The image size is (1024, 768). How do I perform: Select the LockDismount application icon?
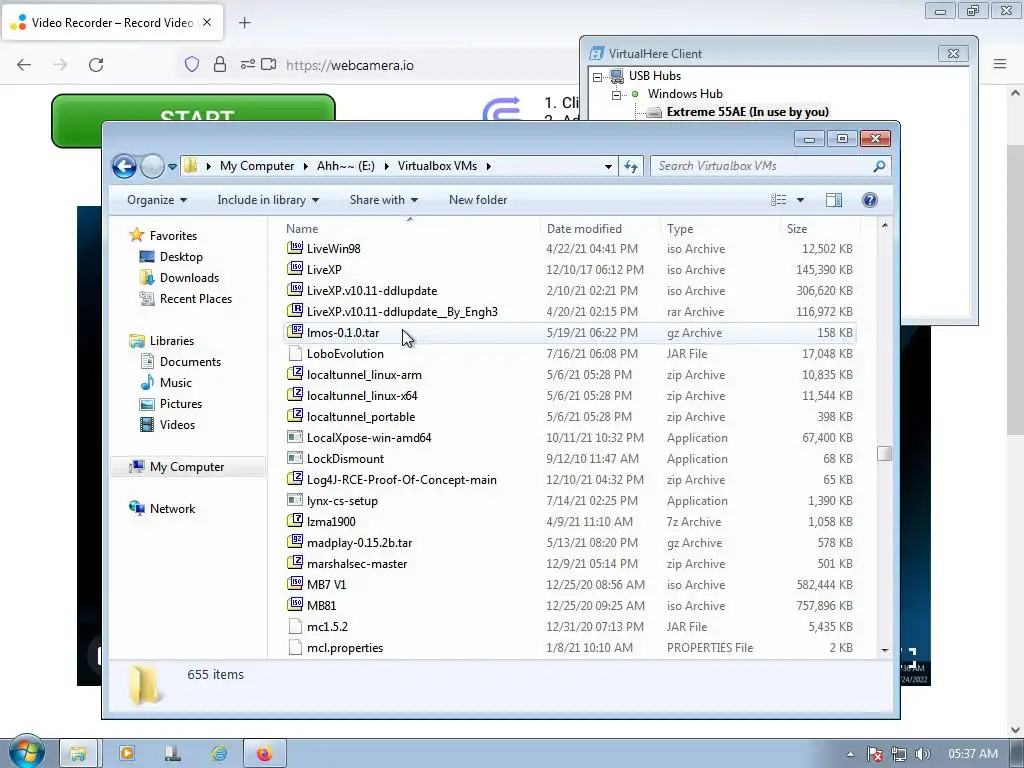click(x=295, y=458)
